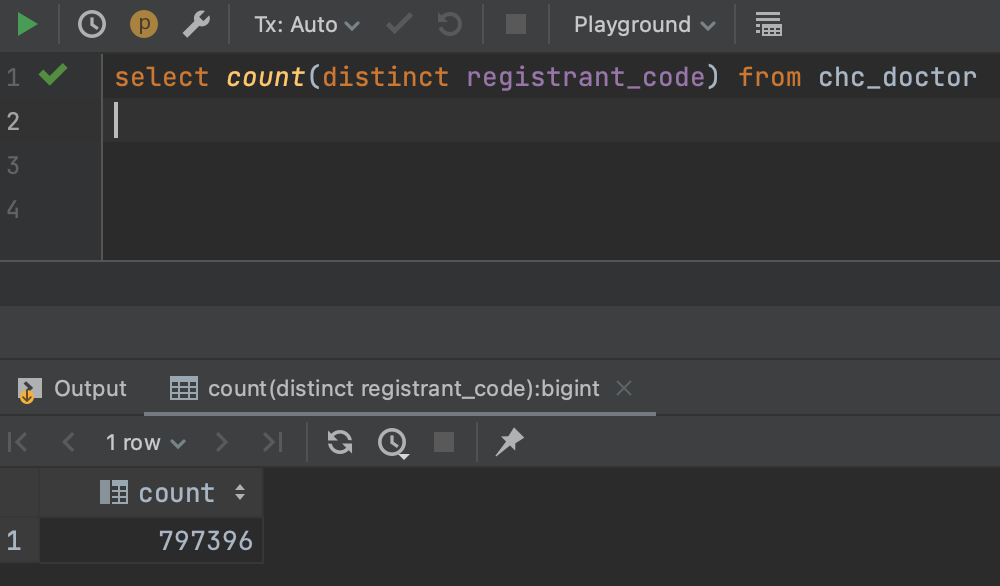
Task: Open settings via the wrench icon
Action: [196, 25]
